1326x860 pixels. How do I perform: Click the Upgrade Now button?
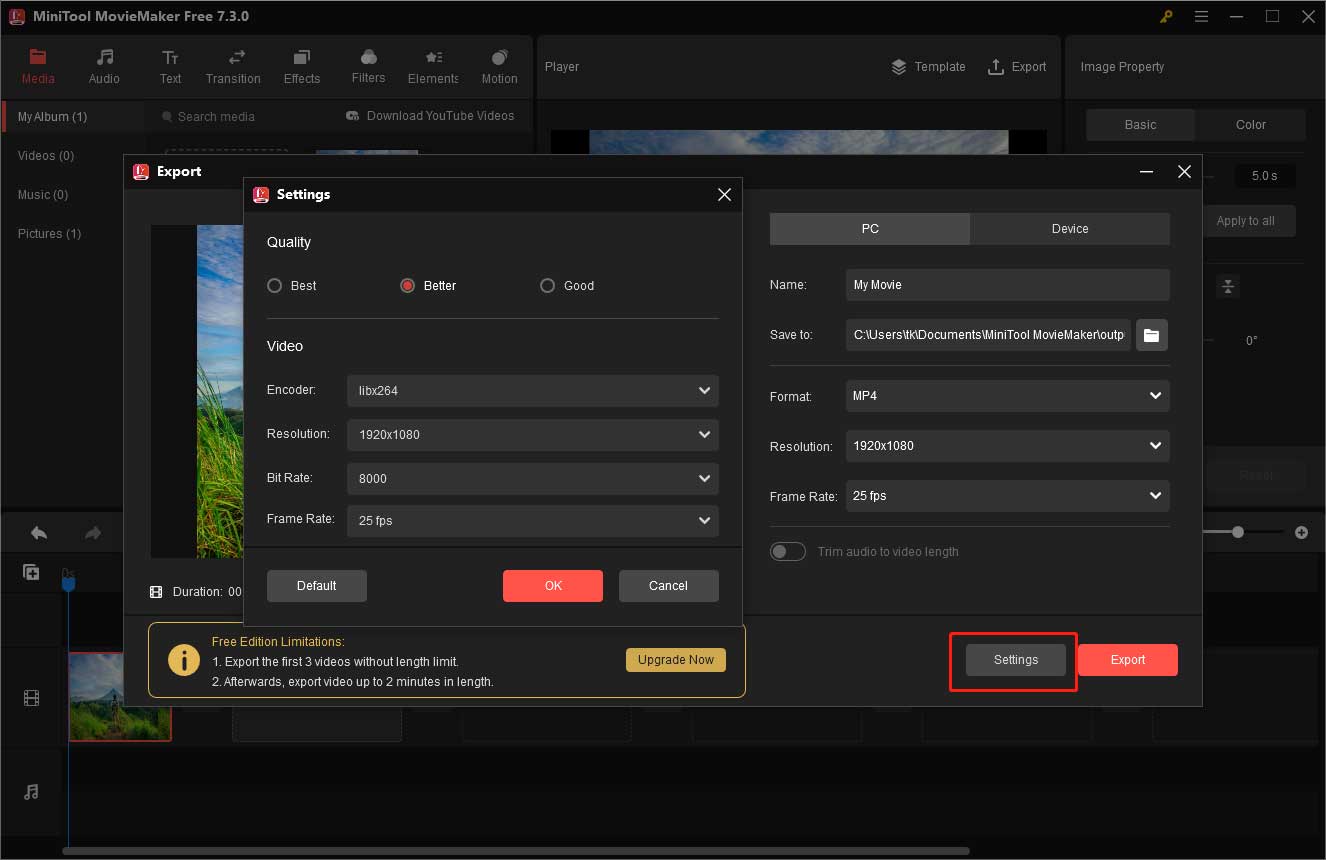tap(676, 660)
